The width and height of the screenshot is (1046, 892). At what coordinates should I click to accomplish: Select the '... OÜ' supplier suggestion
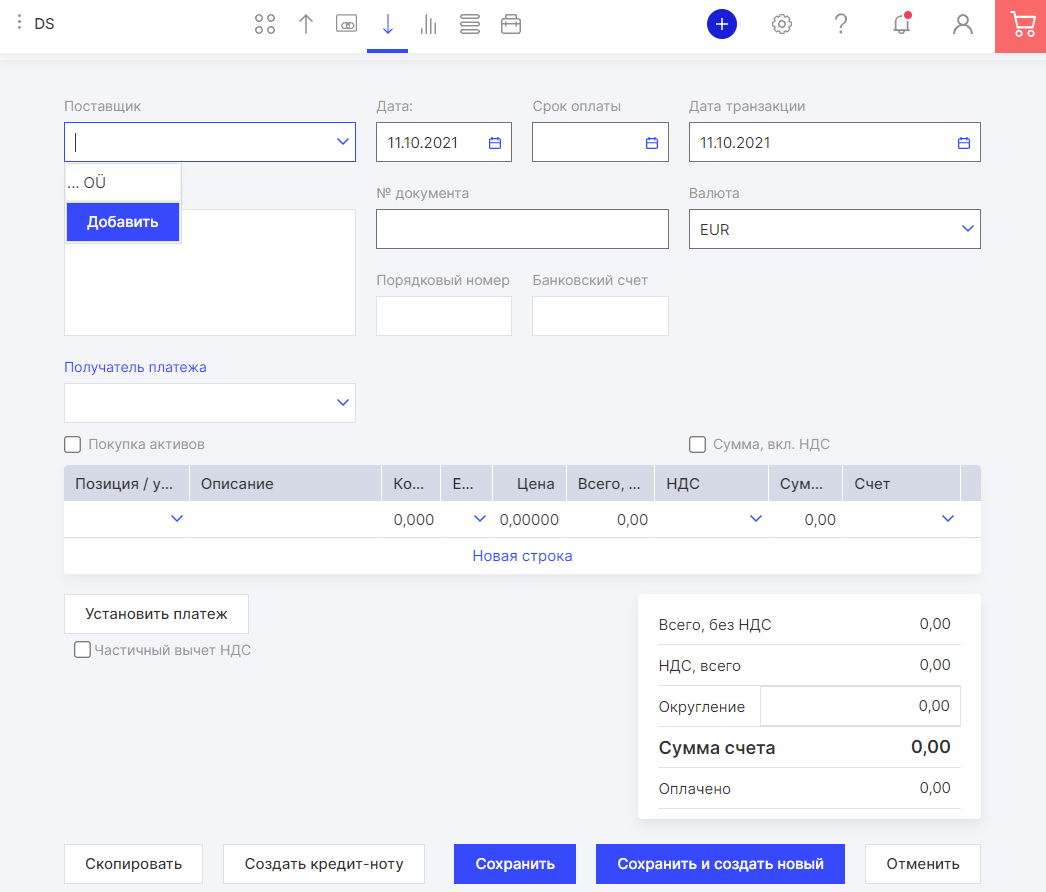[123, 182]
